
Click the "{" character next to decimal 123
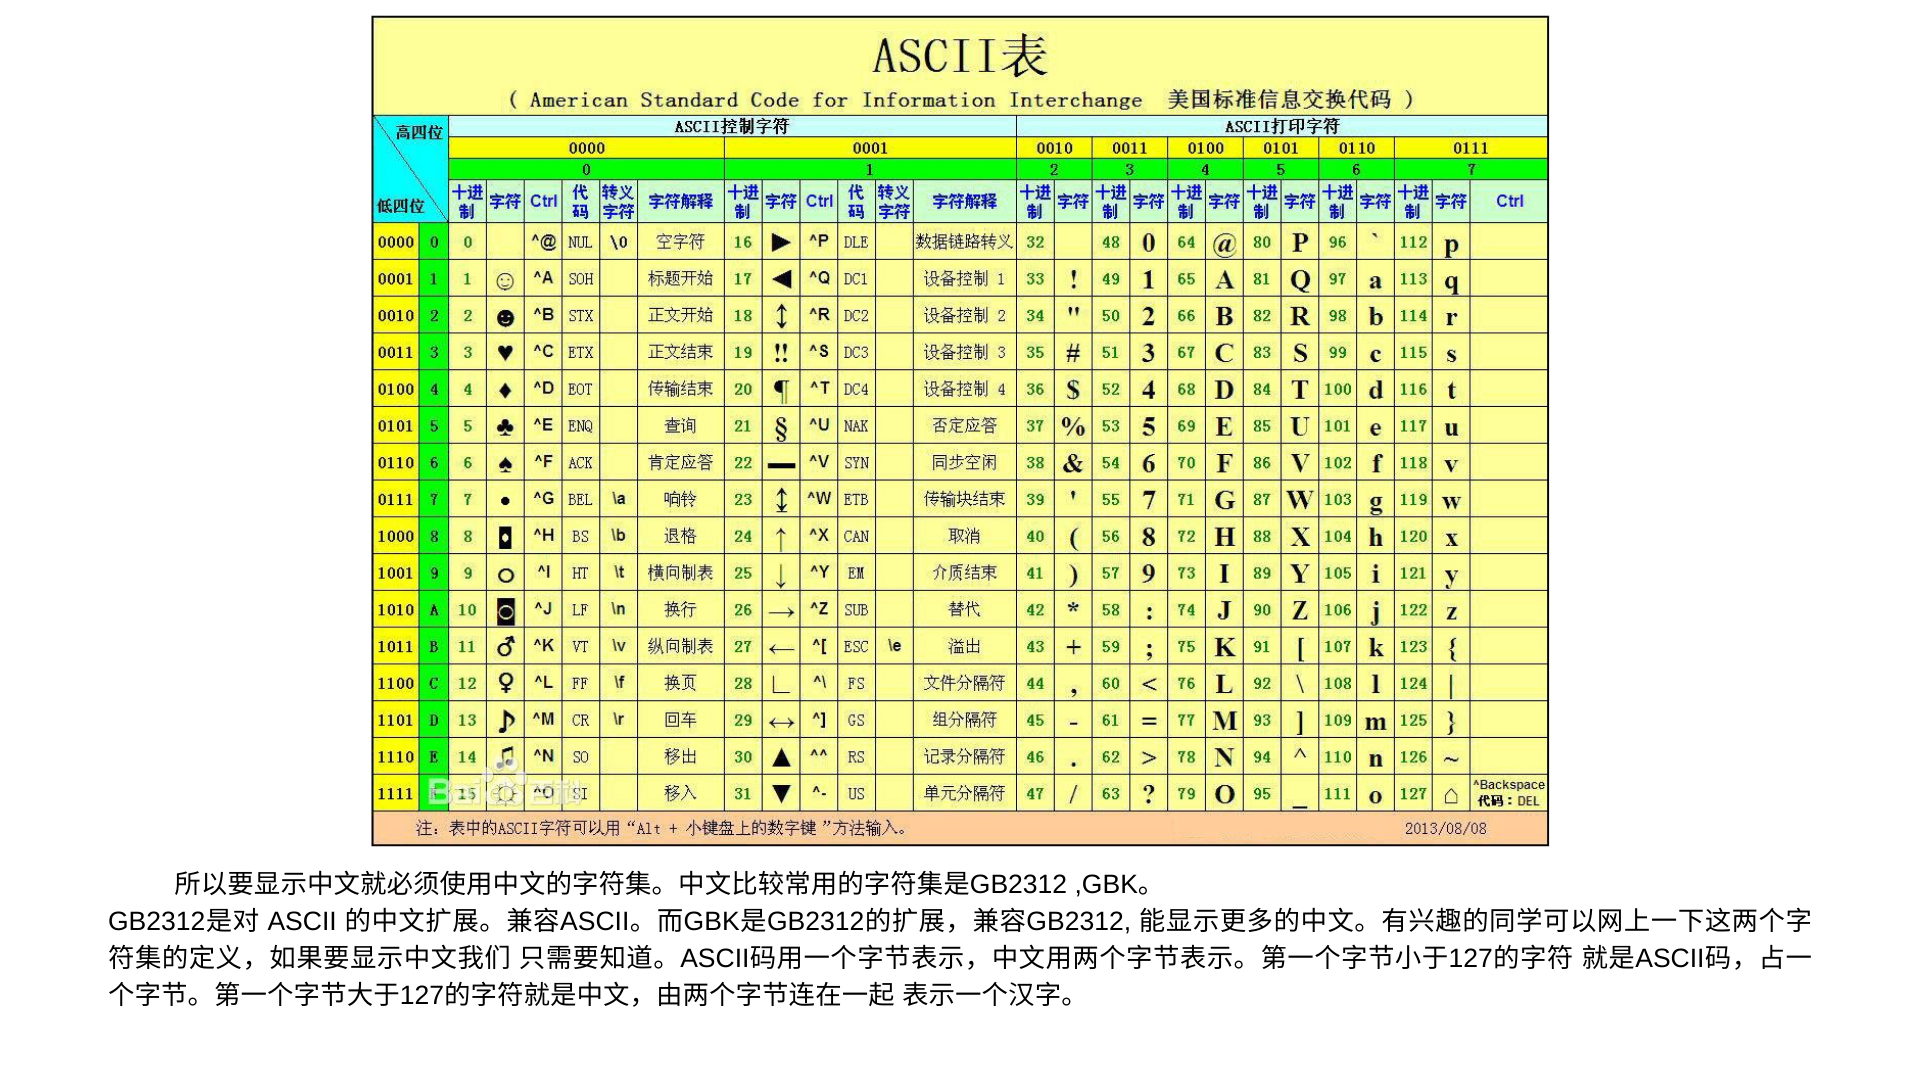pos(1452,648)
